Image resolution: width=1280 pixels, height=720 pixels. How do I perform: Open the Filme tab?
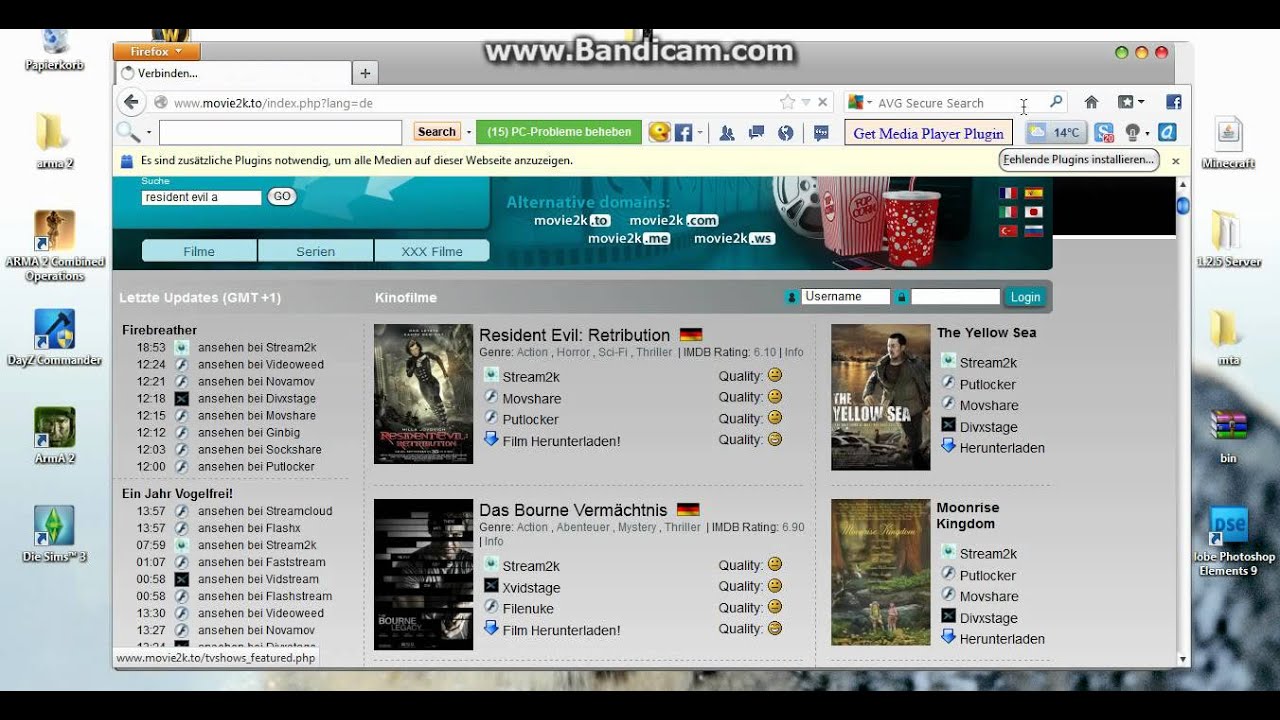click(199, 251)
